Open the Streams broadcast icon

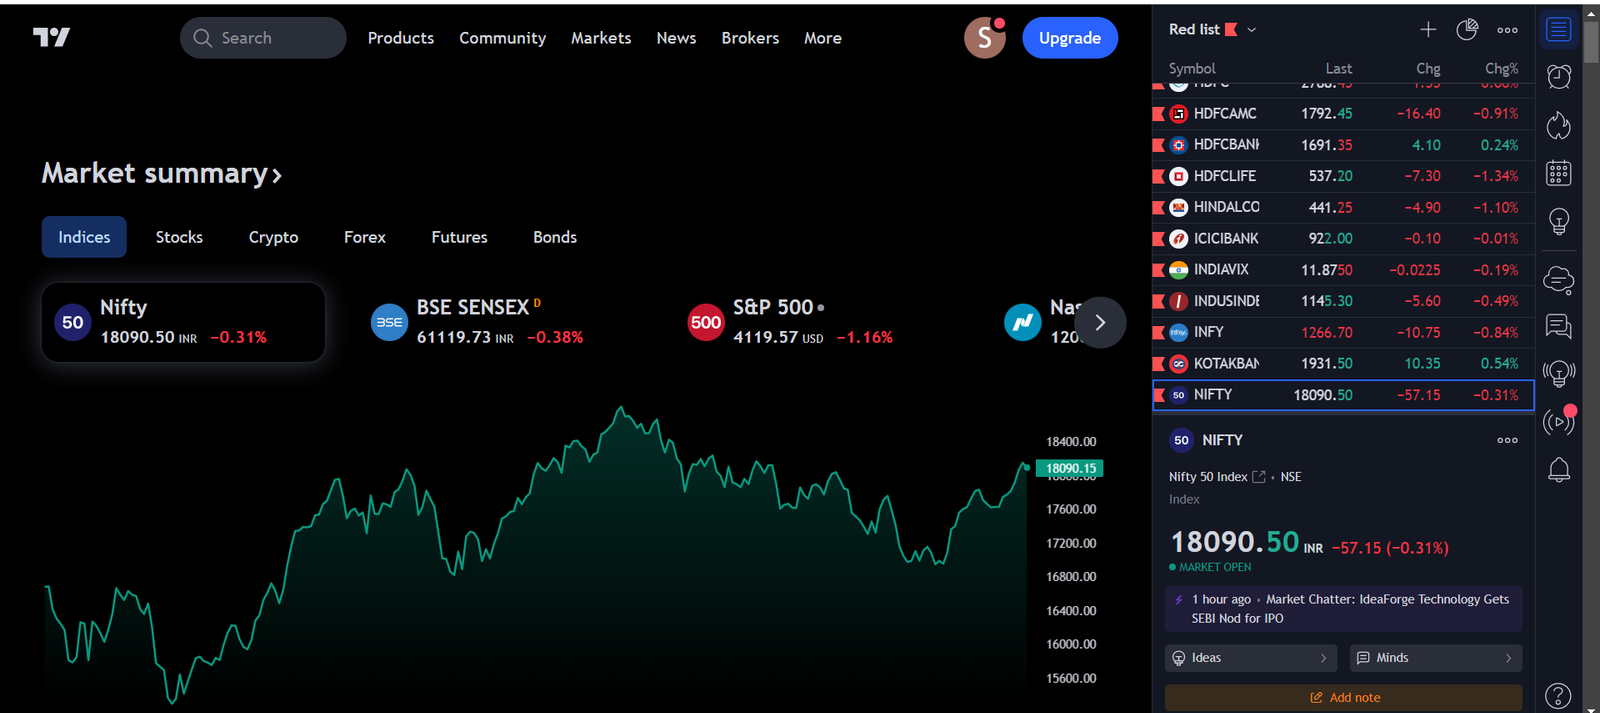click(1558, 422)
